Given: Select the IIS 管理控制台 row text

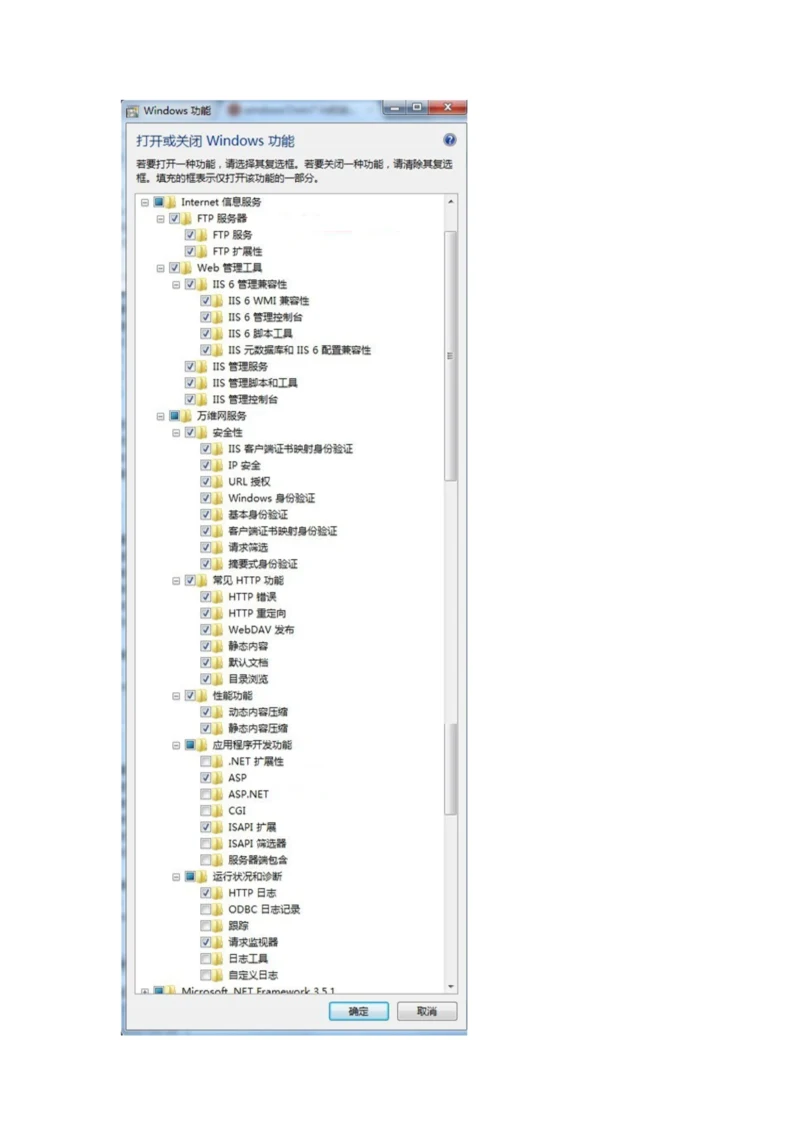Looking at the screenshot, I should 245,400.
